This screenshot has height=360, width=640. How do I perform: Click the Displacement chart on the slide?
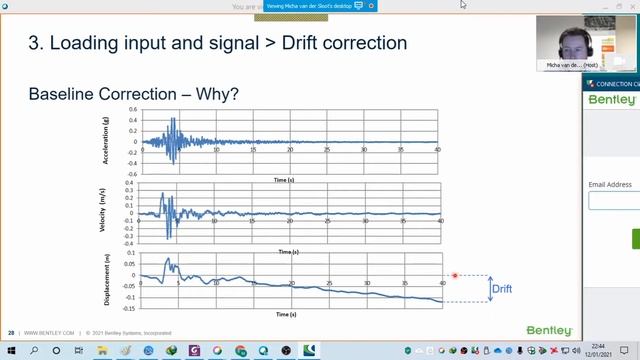(273, 284)
